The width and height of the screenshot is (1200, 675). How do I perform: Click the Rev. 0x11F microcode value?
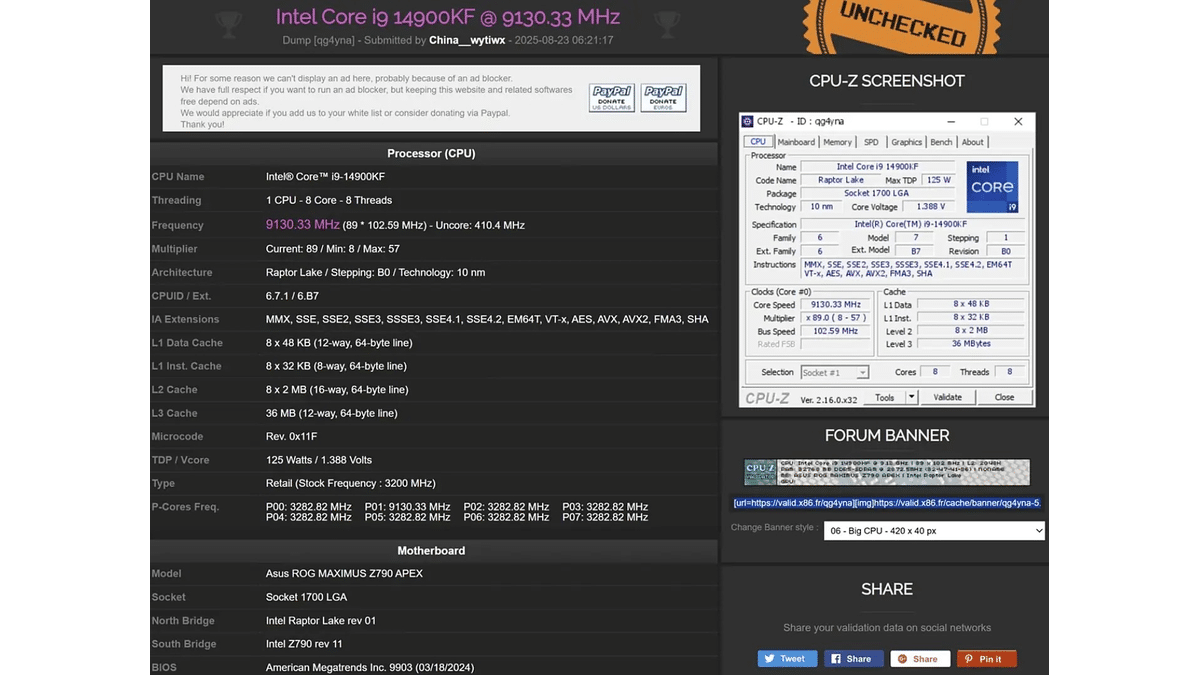(291, 437)
